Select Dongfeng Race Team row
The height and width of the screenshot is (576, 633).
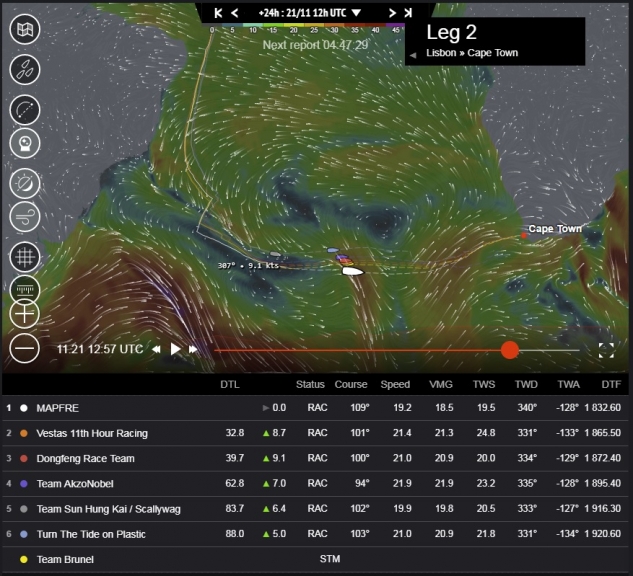point(315,458)
